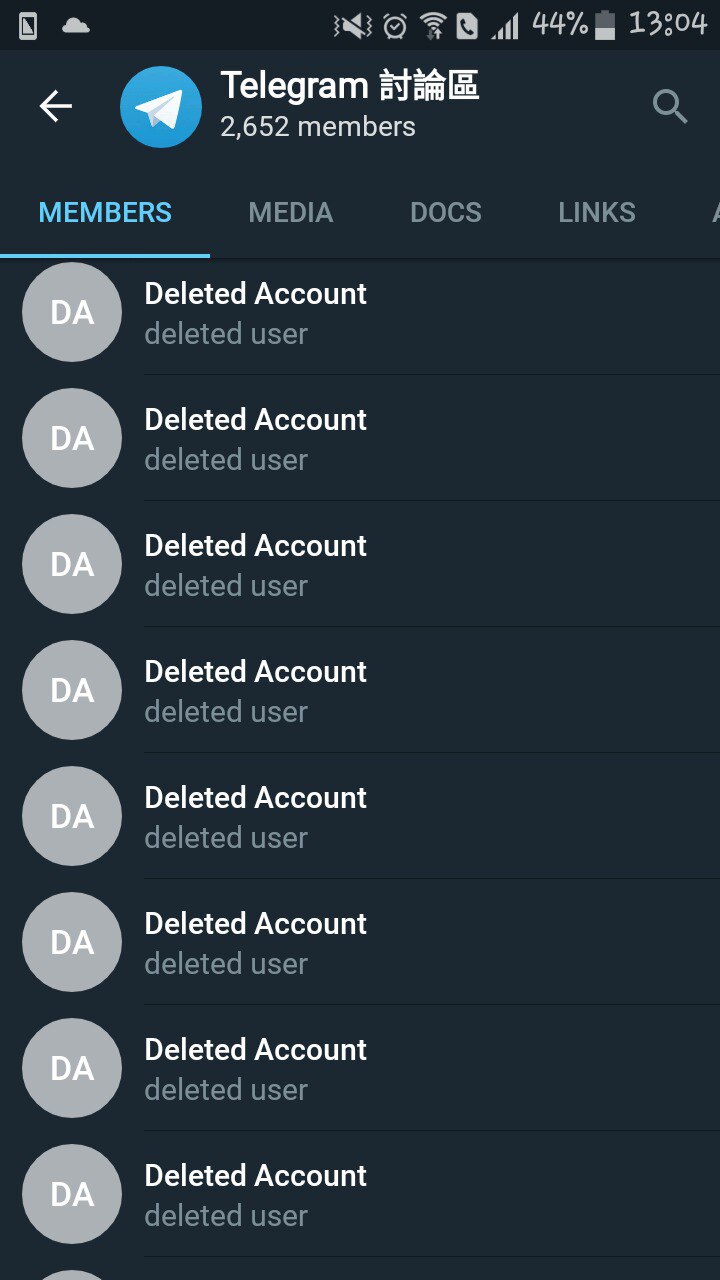The image size is (720, 1280).
Task: Tap the phone call status icon
Action: coord(468,26)
